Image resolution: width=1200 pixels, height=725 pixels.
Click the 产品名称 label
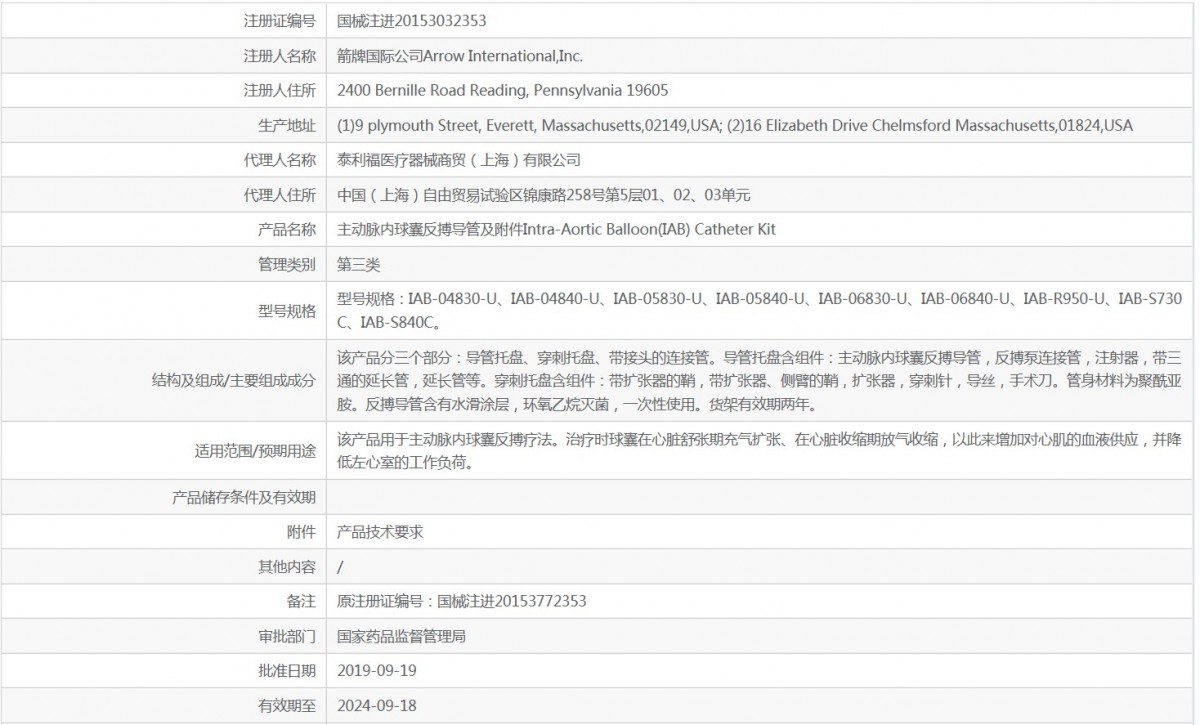tap(287, 230)
